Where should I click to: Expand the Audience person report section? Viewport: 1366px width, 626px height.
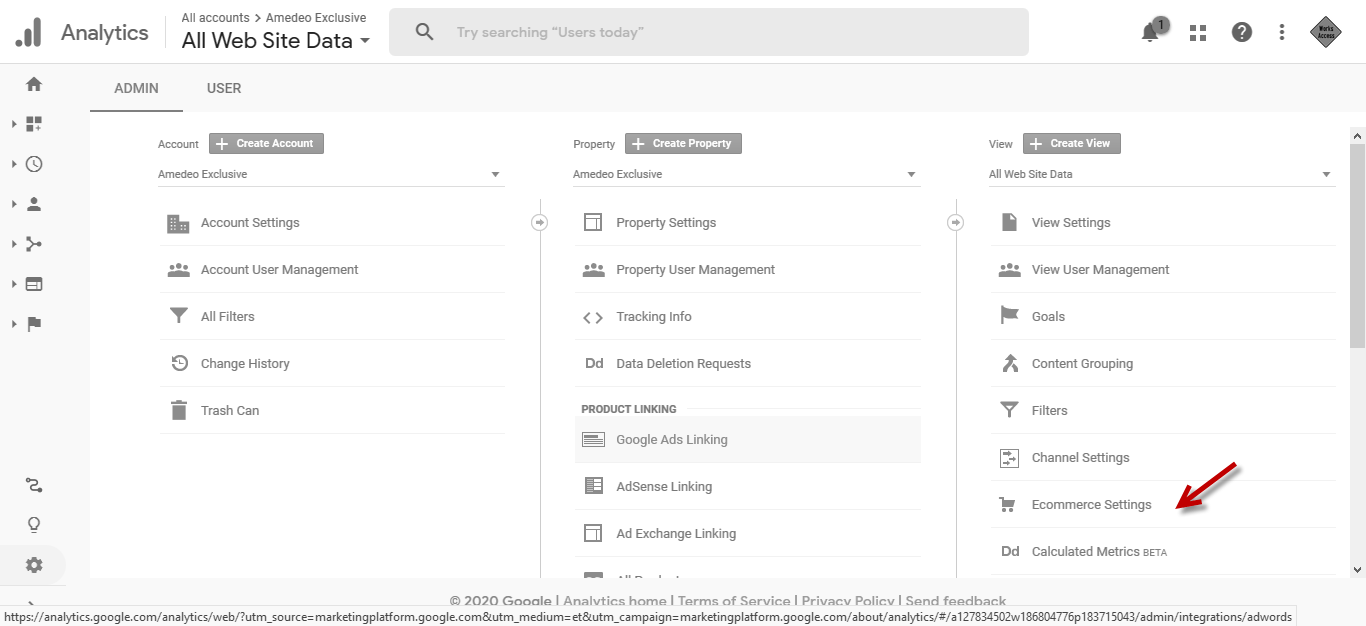coord(34,204)
